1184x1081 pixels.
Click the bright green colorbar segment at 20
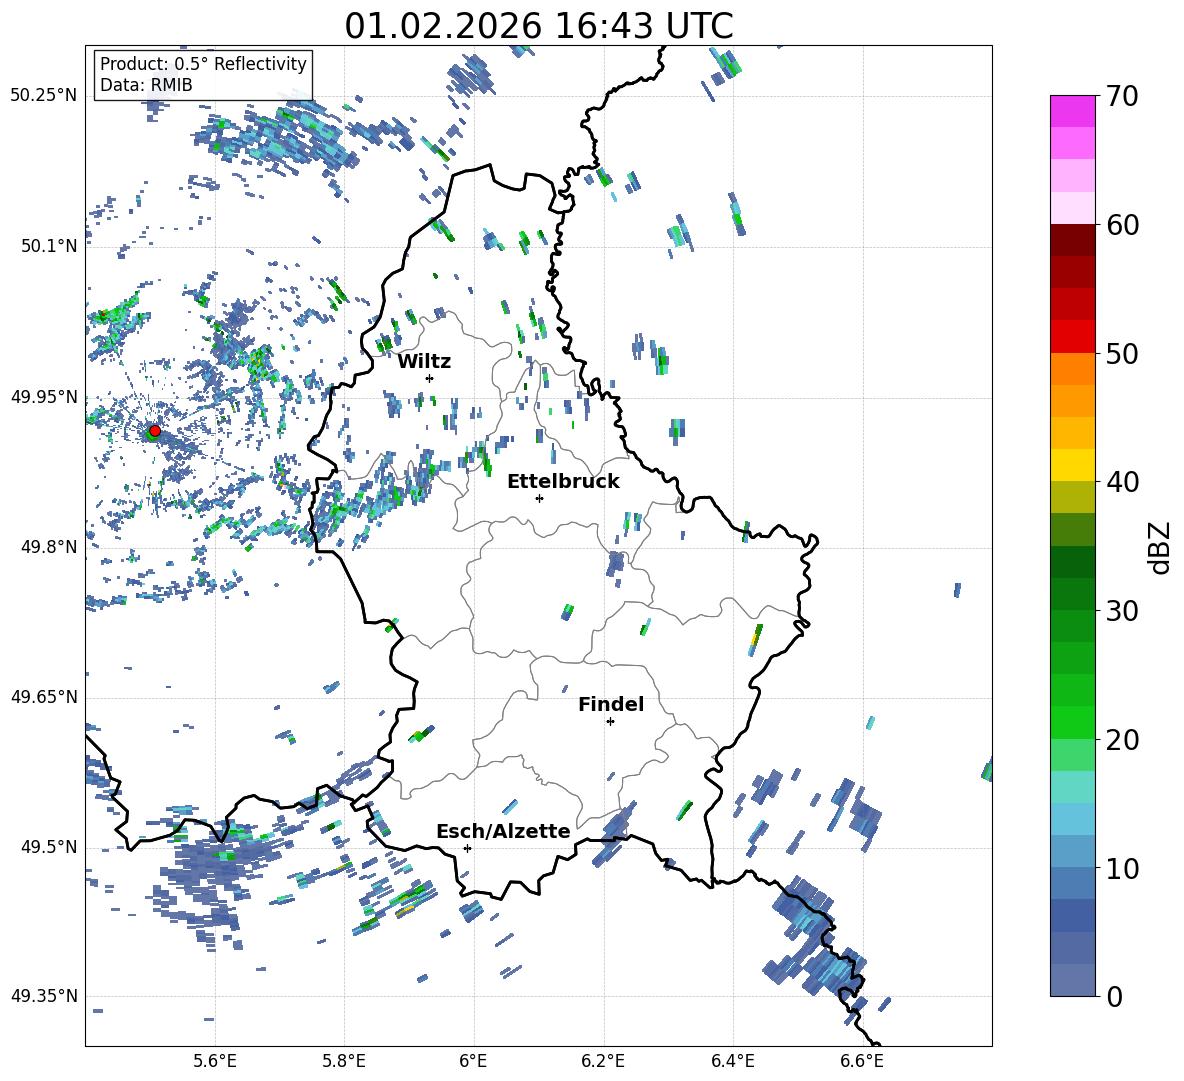[1072, 722]
